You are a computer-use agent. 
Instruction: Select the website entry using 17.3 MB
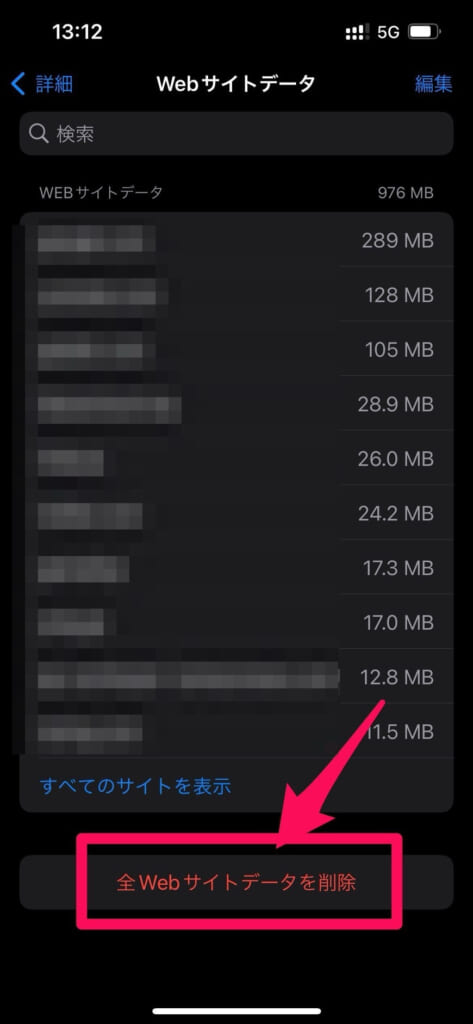[x=236, y=568]
